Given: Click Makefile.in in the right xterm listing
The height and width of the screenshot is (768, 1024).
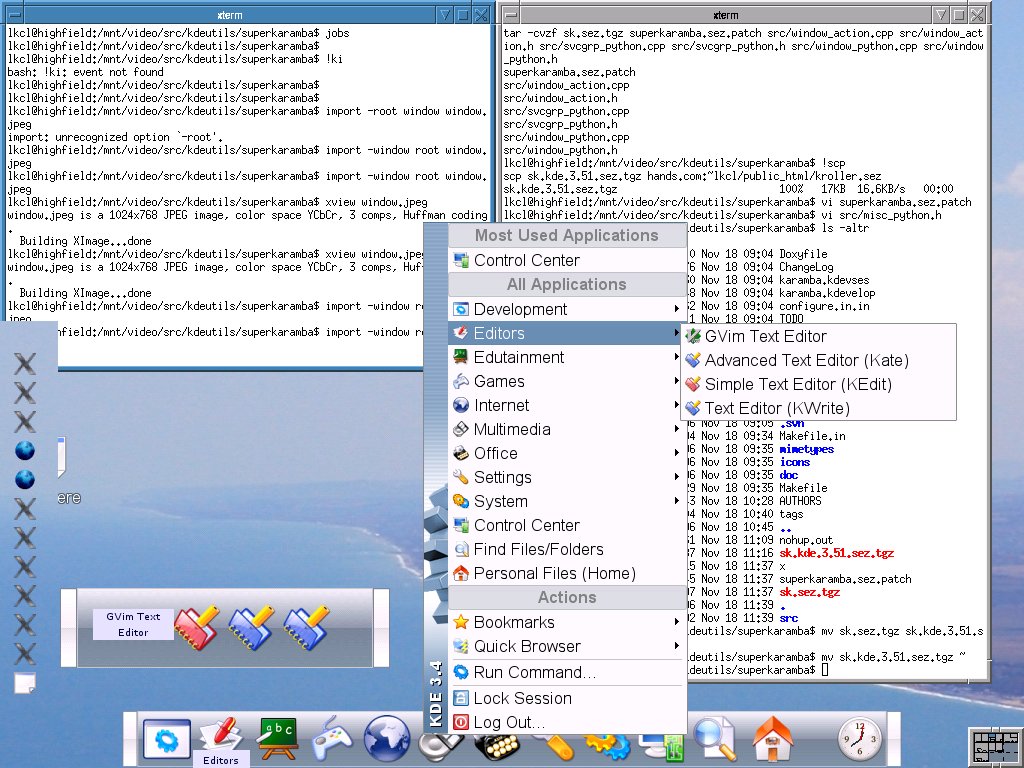Looking at the screenshot, I should 812,436.
